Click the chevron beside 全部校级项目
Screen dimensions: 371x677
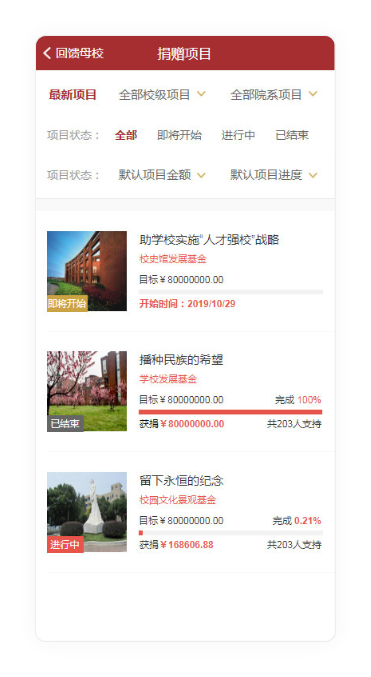click(x=201, y=94)
